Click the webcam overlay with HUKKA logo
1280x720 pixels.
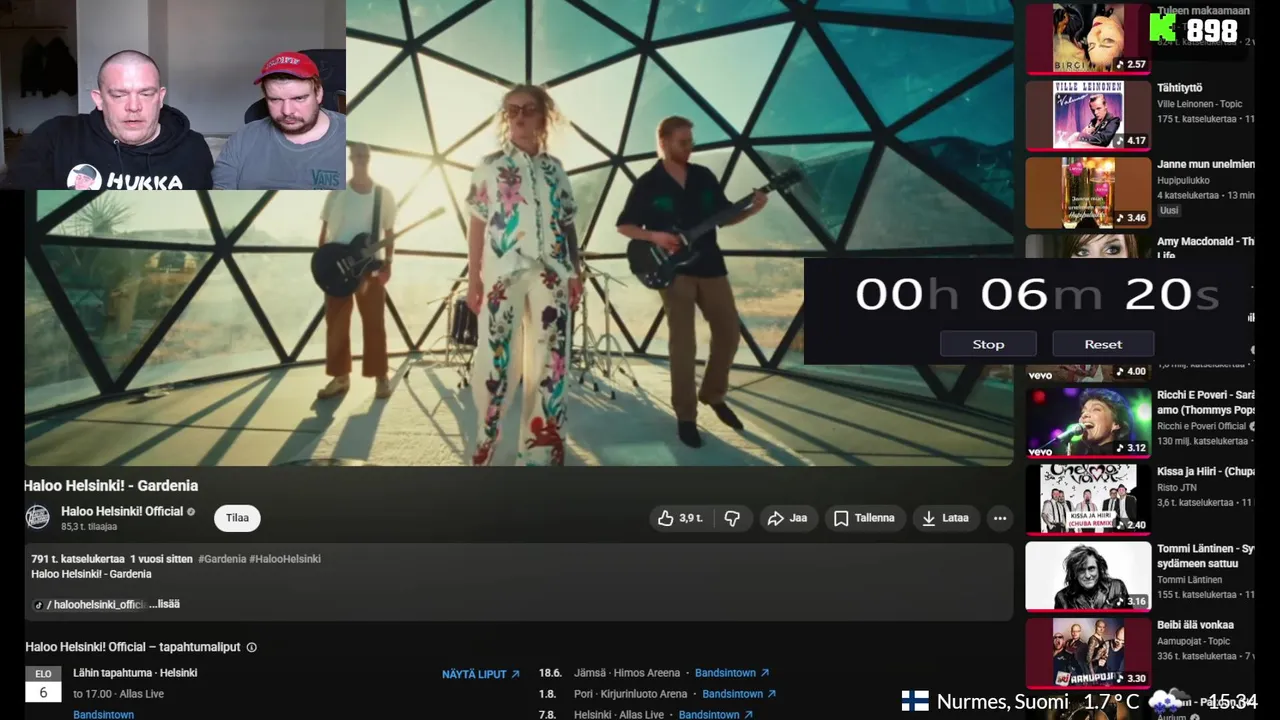[173, 95]
